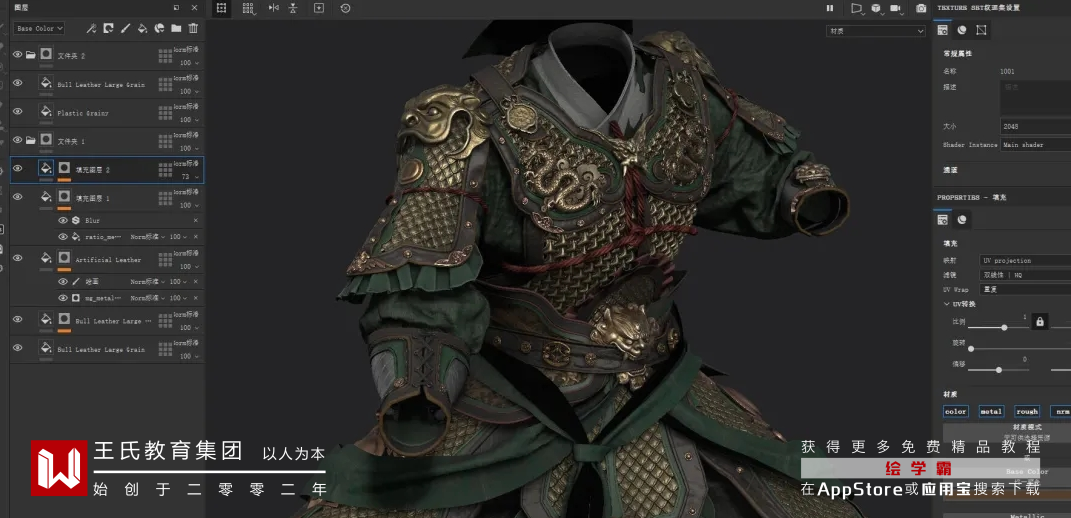Image resolution: width=1071 pixels, height=518 pixels.
Task: Add an effect using the magic wand icon
Action: tap(91, 28)
